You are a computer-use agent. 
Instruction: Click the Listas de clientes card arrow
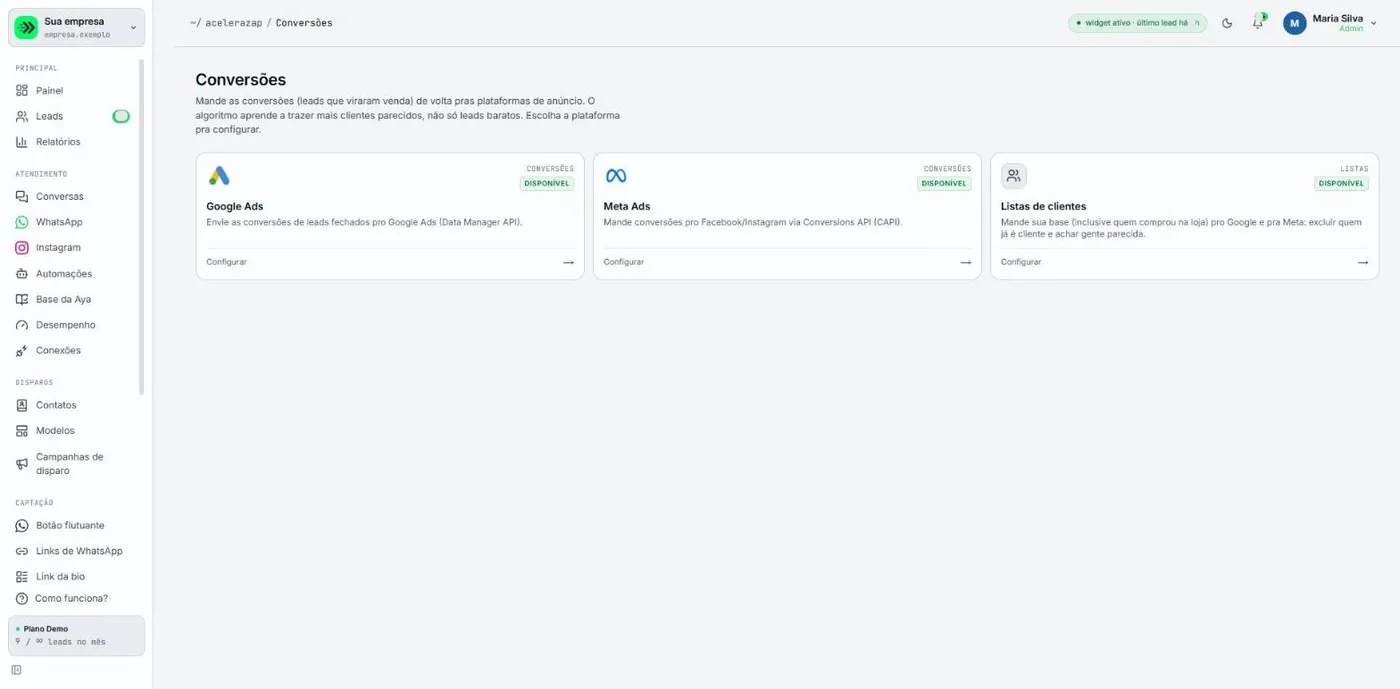click(x=1363, y=262)
